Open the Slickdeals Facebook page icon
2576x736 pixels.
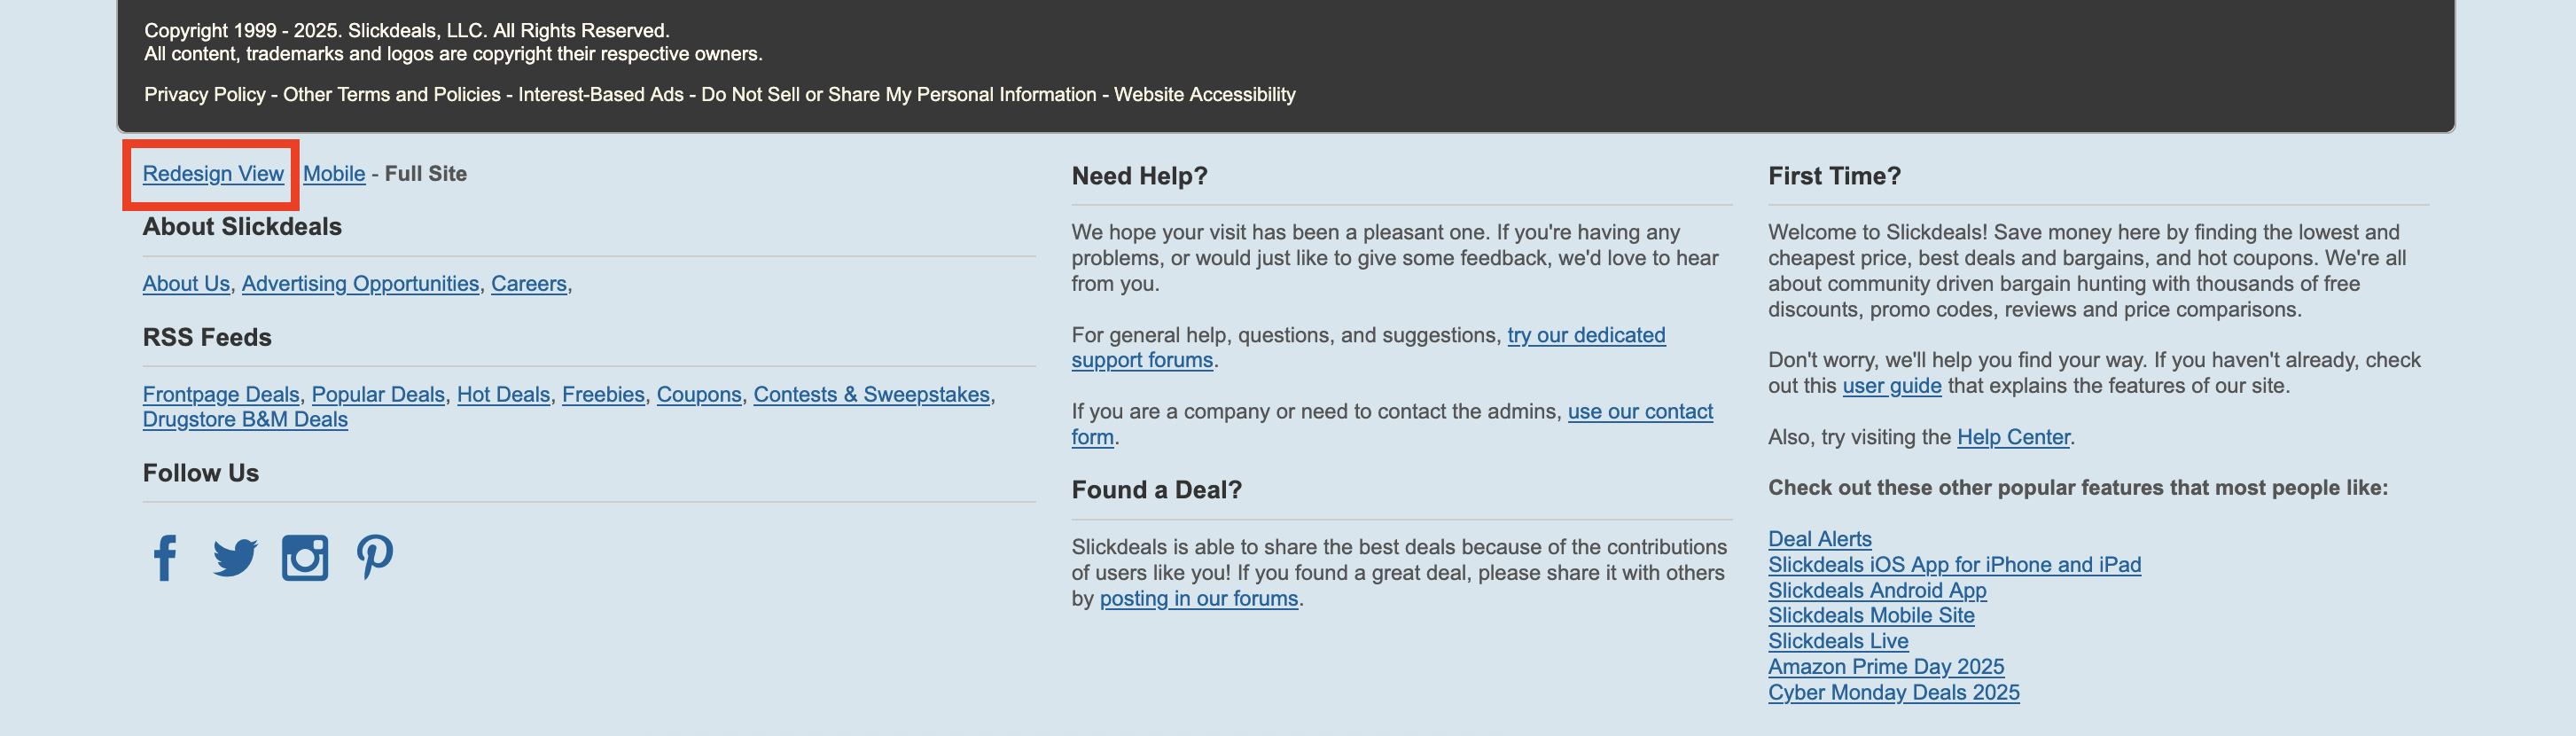(x=165, y=558)
